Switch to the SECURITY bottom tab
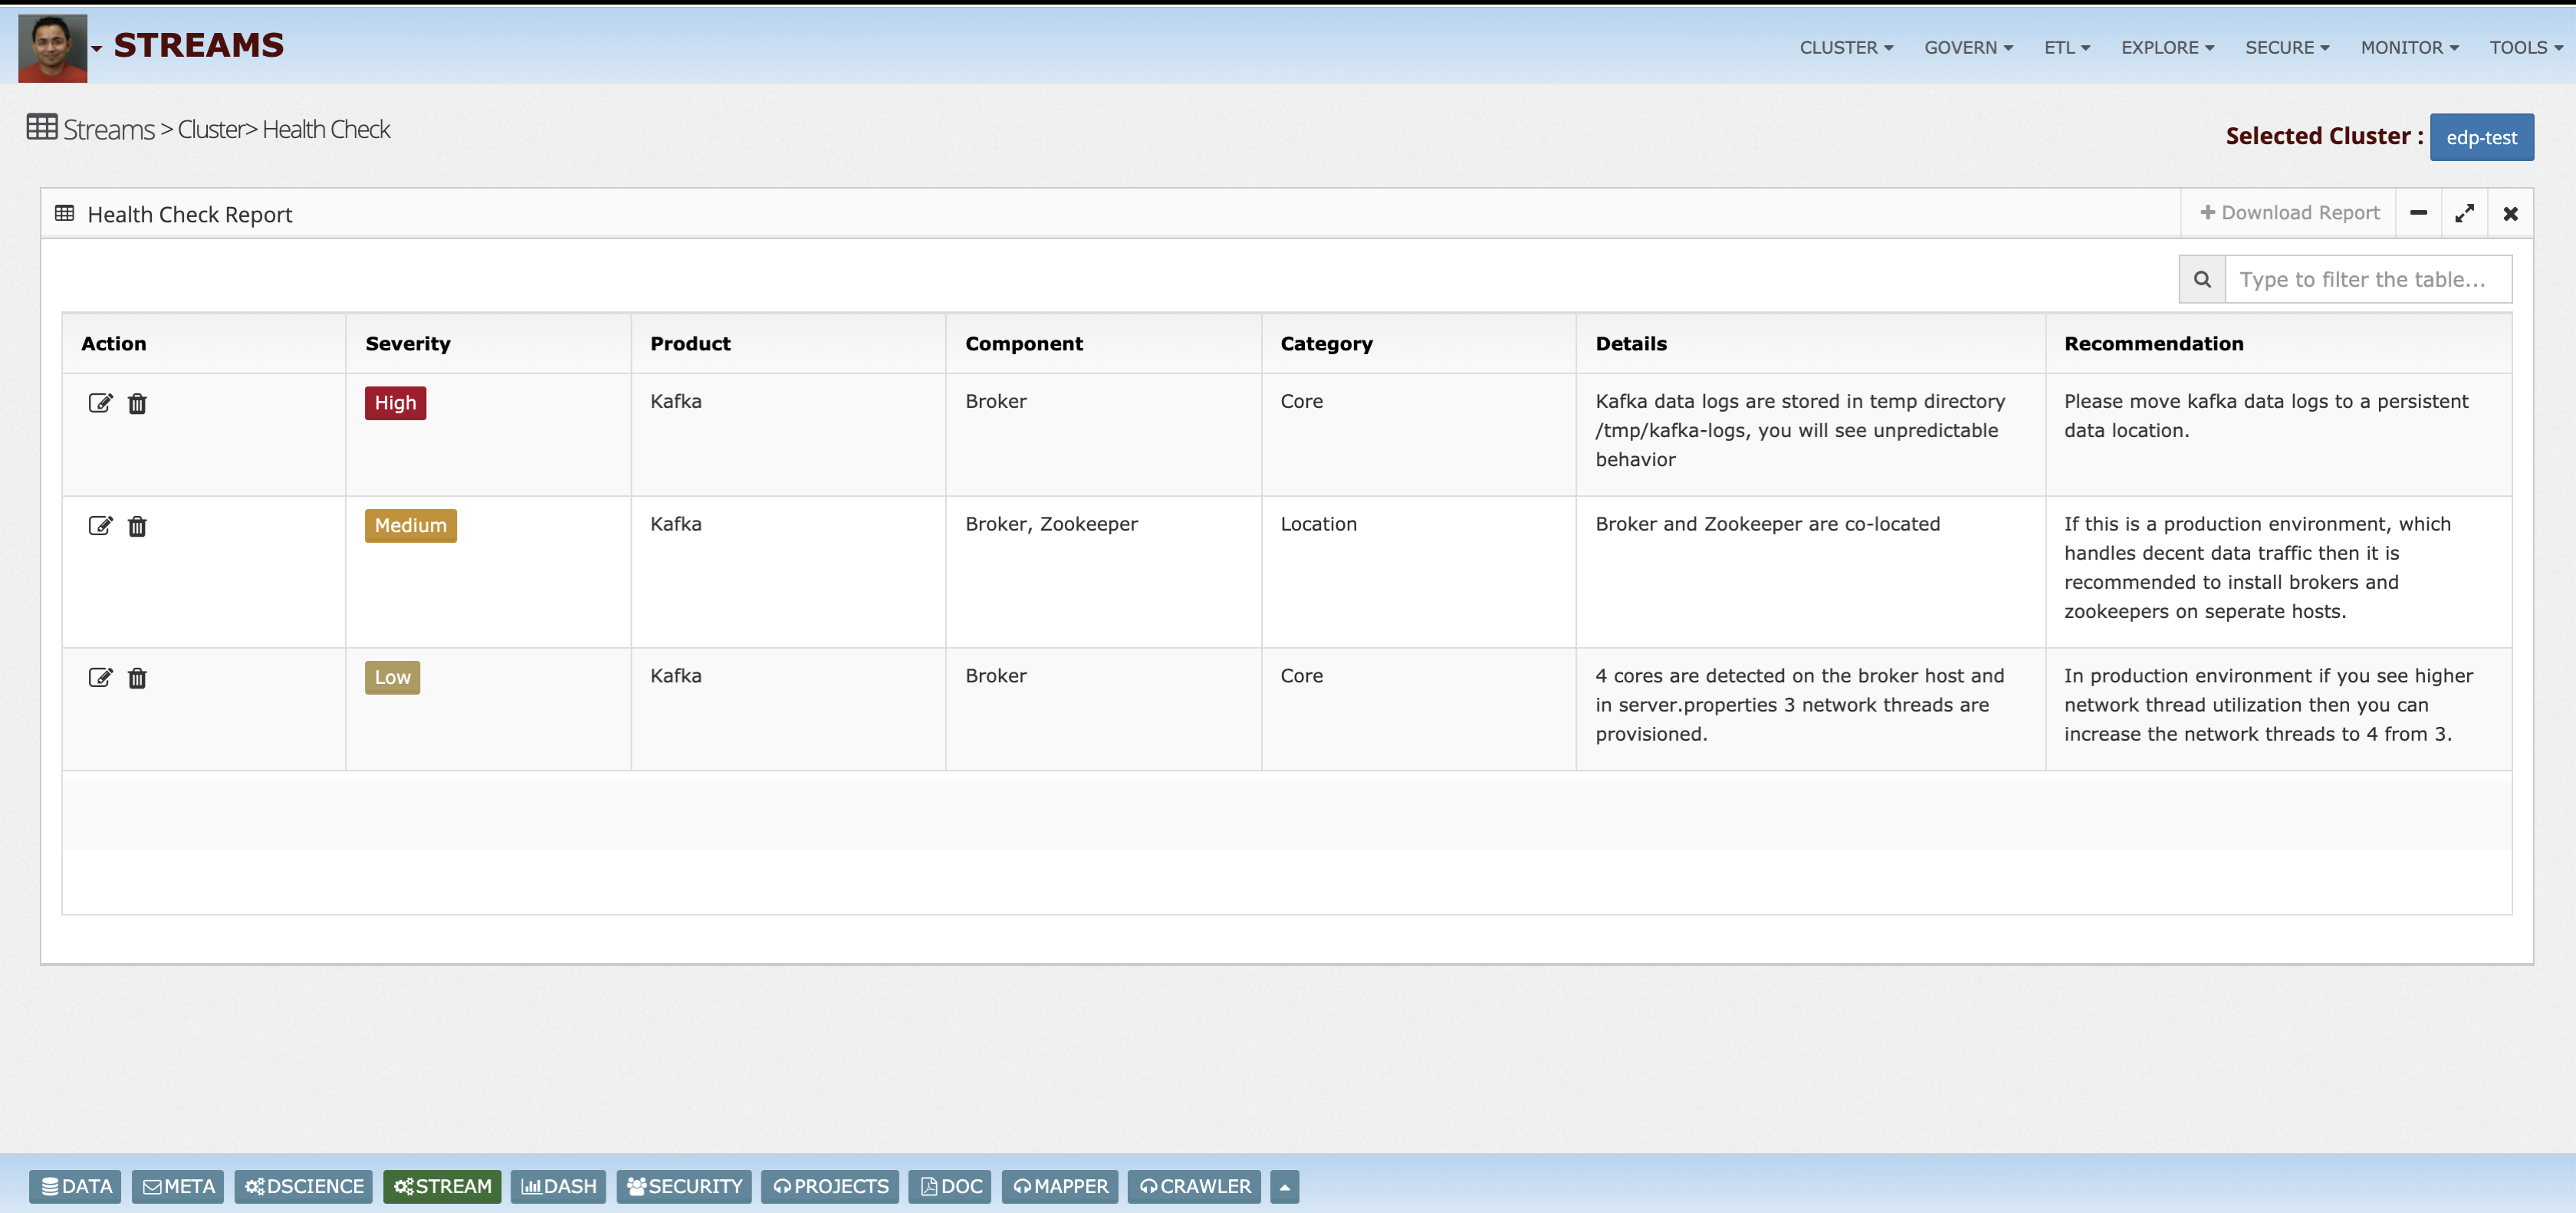The width and height of the screenshot is (2576, 1213). click(684, 1186)
